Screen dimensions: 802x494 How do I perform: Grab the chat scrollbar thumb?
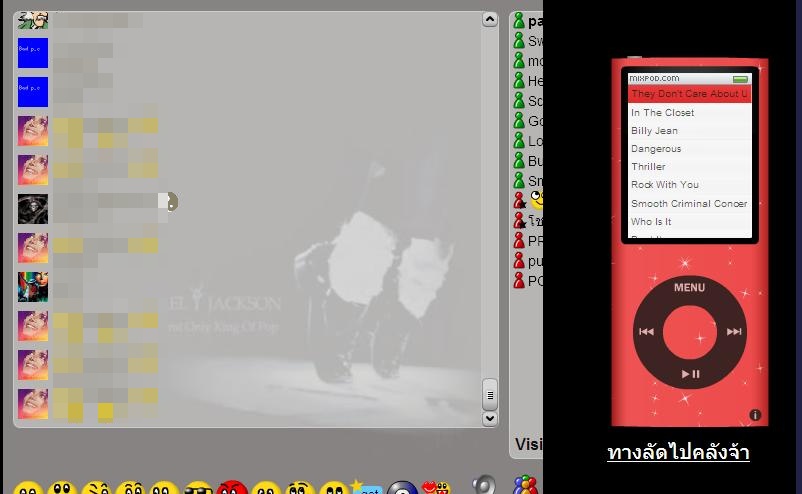pyautogui.click(x=489, y=395)
